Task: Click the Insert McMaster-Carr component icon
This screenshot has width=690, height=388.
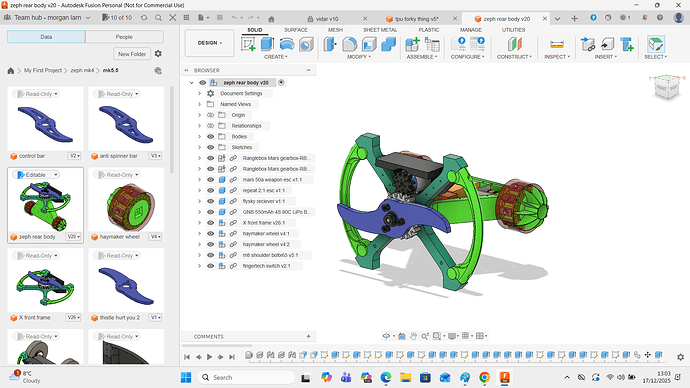Action: [x=627, y=44]
